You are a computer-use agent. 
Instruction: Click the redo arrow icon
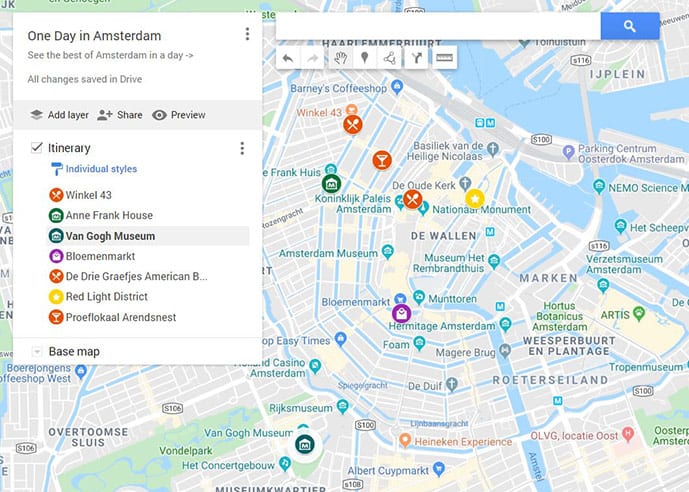[312, 58]
